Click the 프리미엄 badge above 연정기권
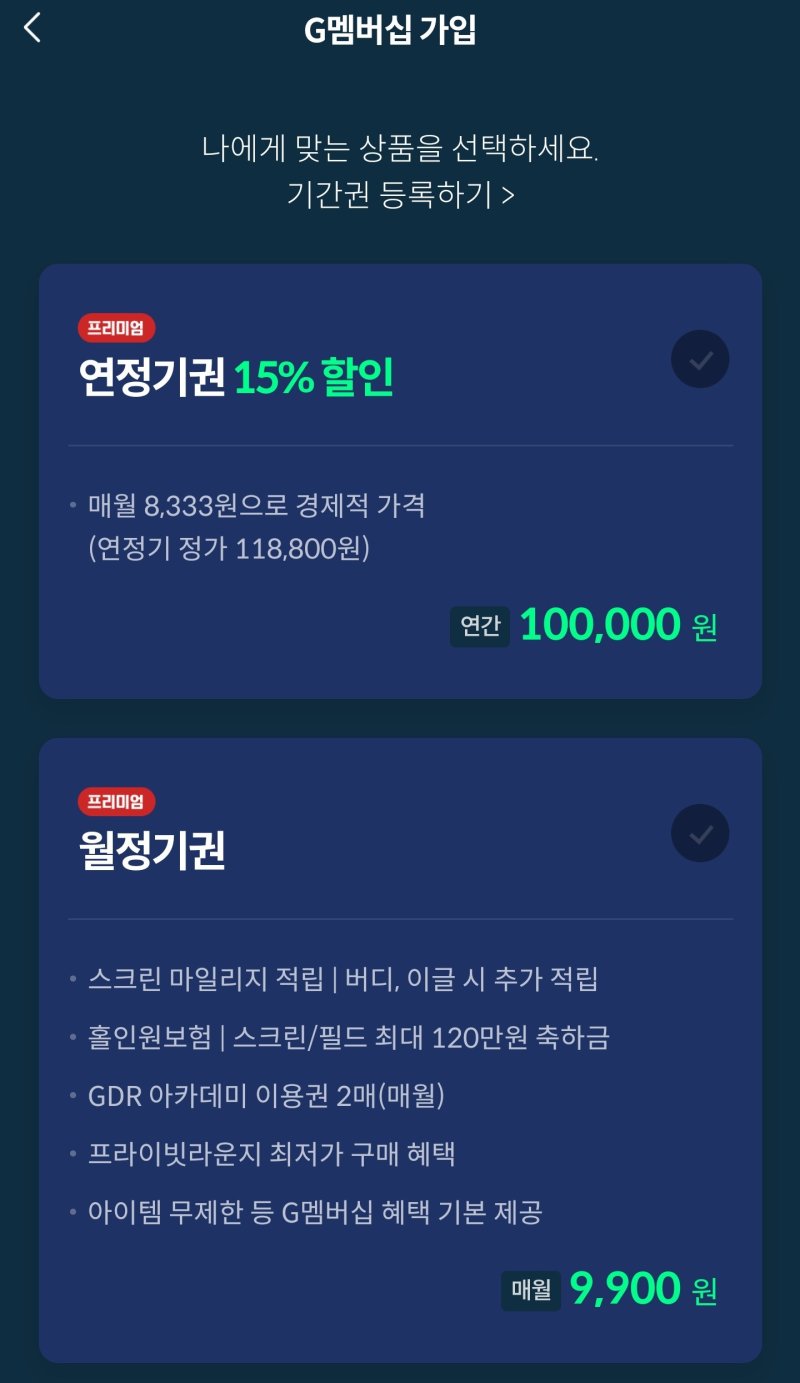The height and width of the screenshot is (1383, 800). point(116,327)
